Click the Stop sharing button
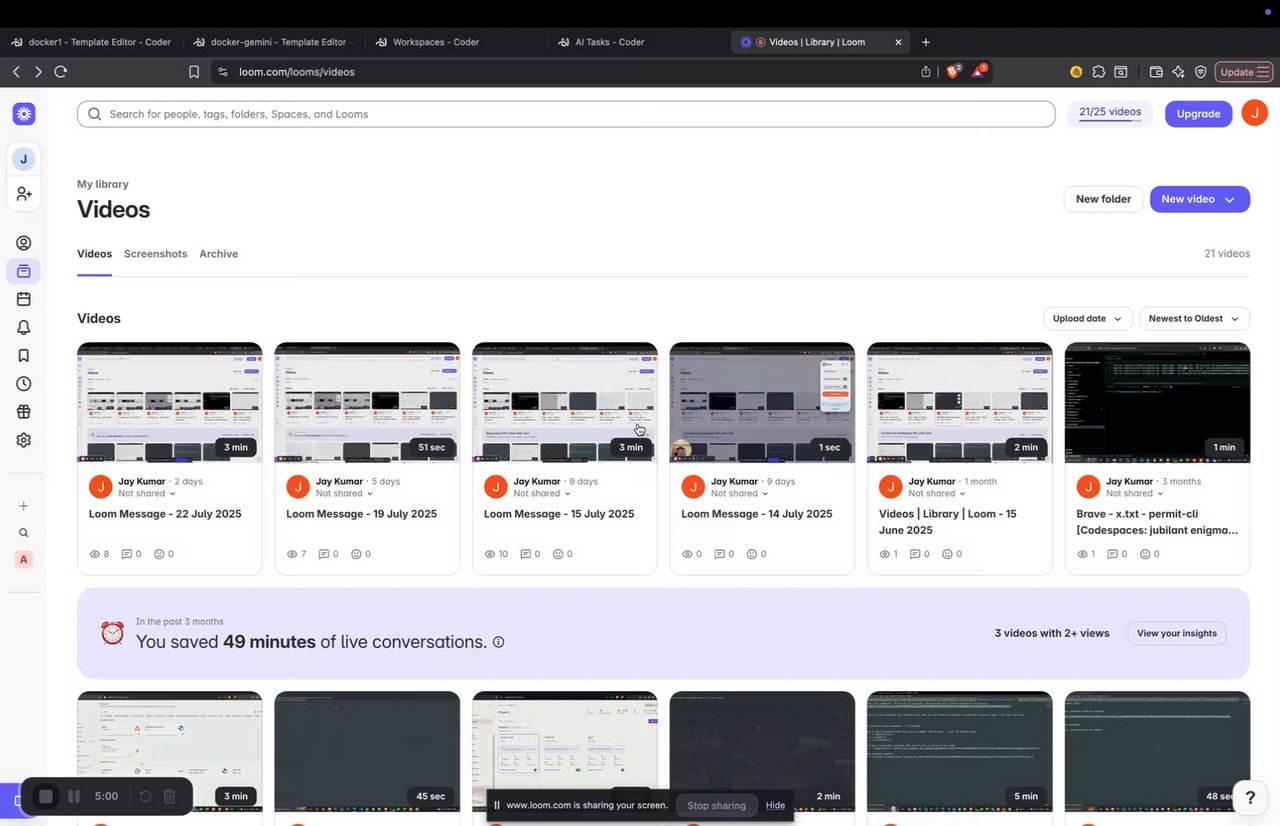Viewport: 1280px width, 826px height. tap(716, 806)
